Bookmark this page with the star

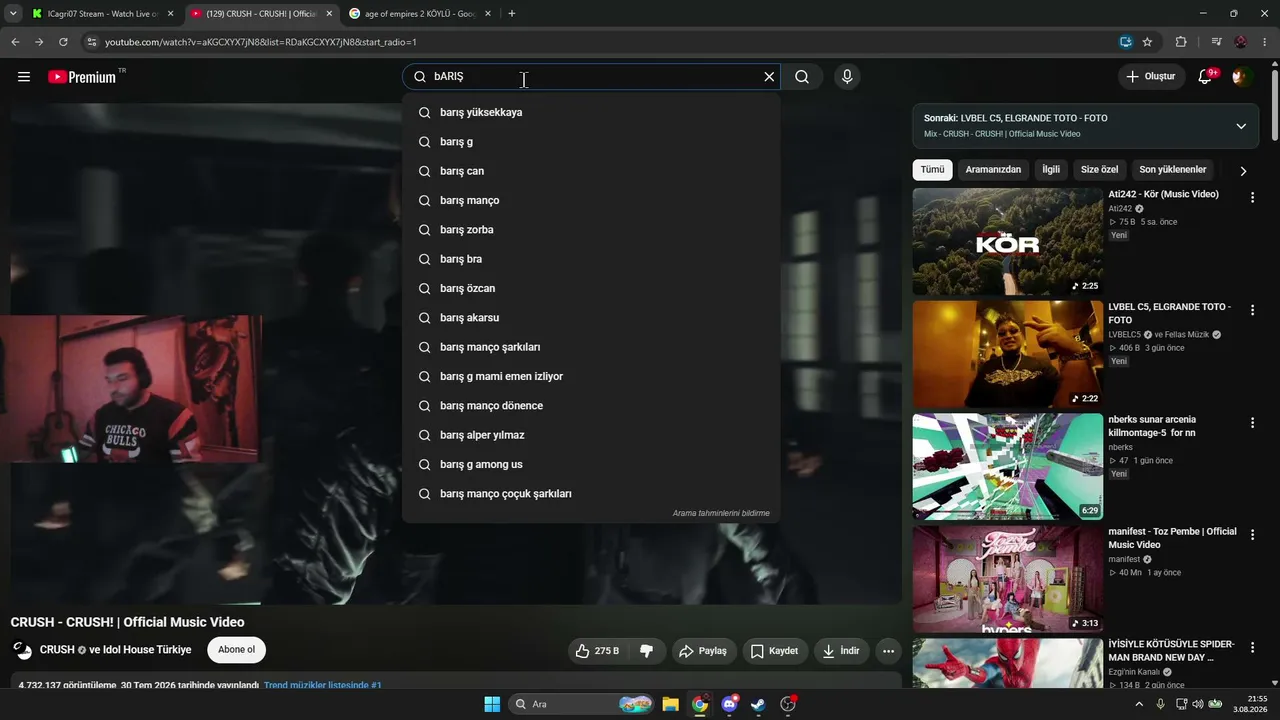tap(1147, 42)
